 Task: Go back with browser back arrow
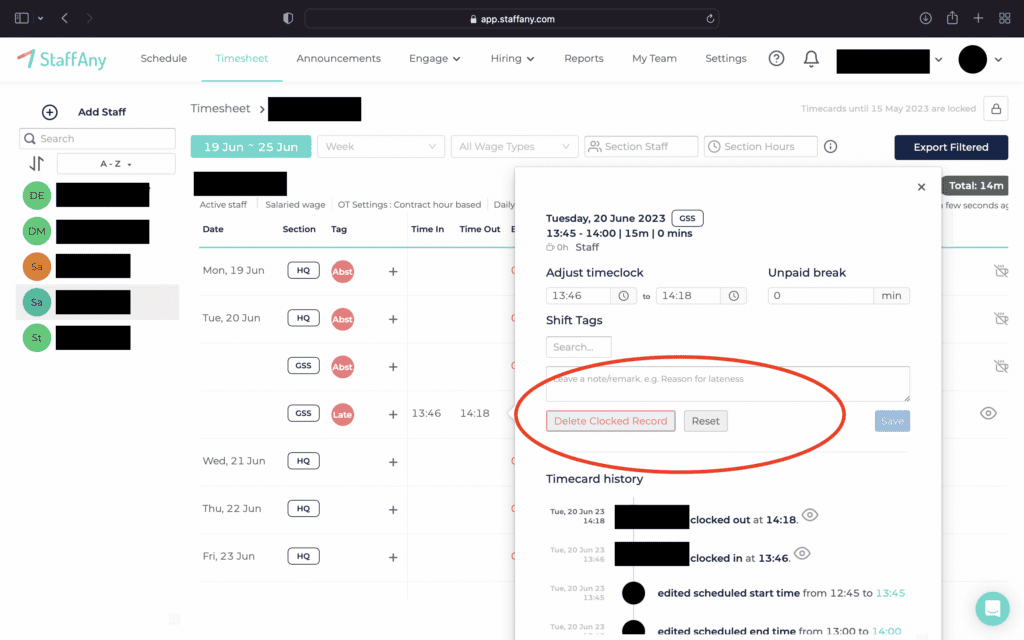pos(65,18)
